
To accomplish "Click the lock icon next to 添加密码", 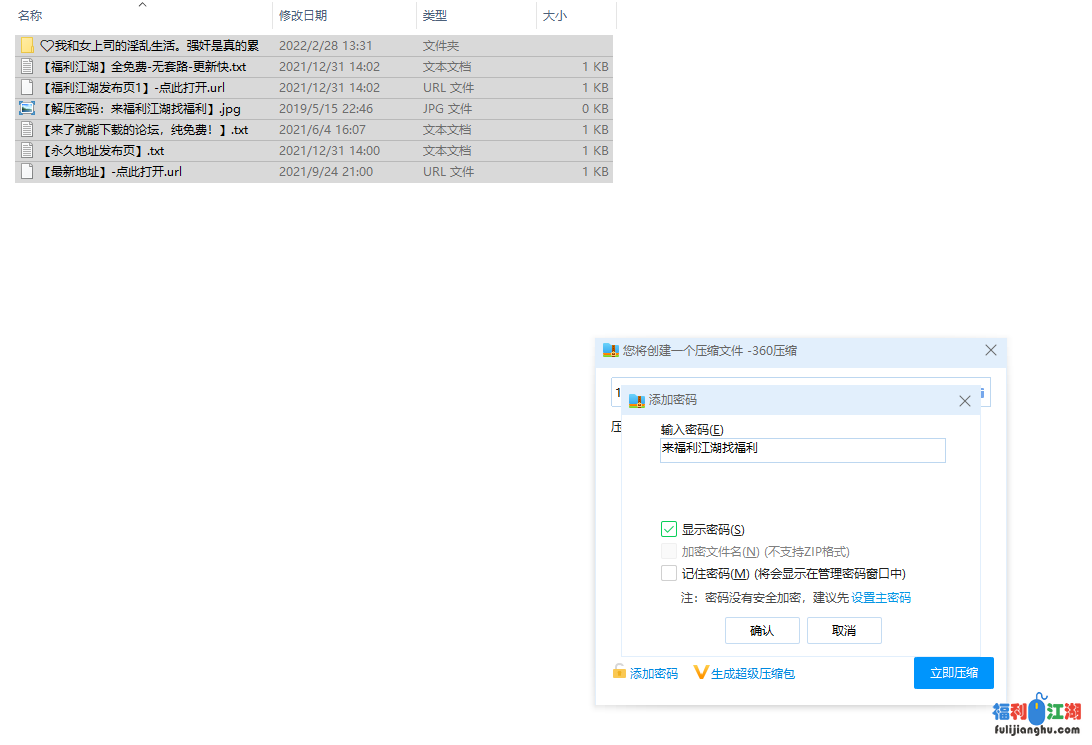I will (620, 673).
